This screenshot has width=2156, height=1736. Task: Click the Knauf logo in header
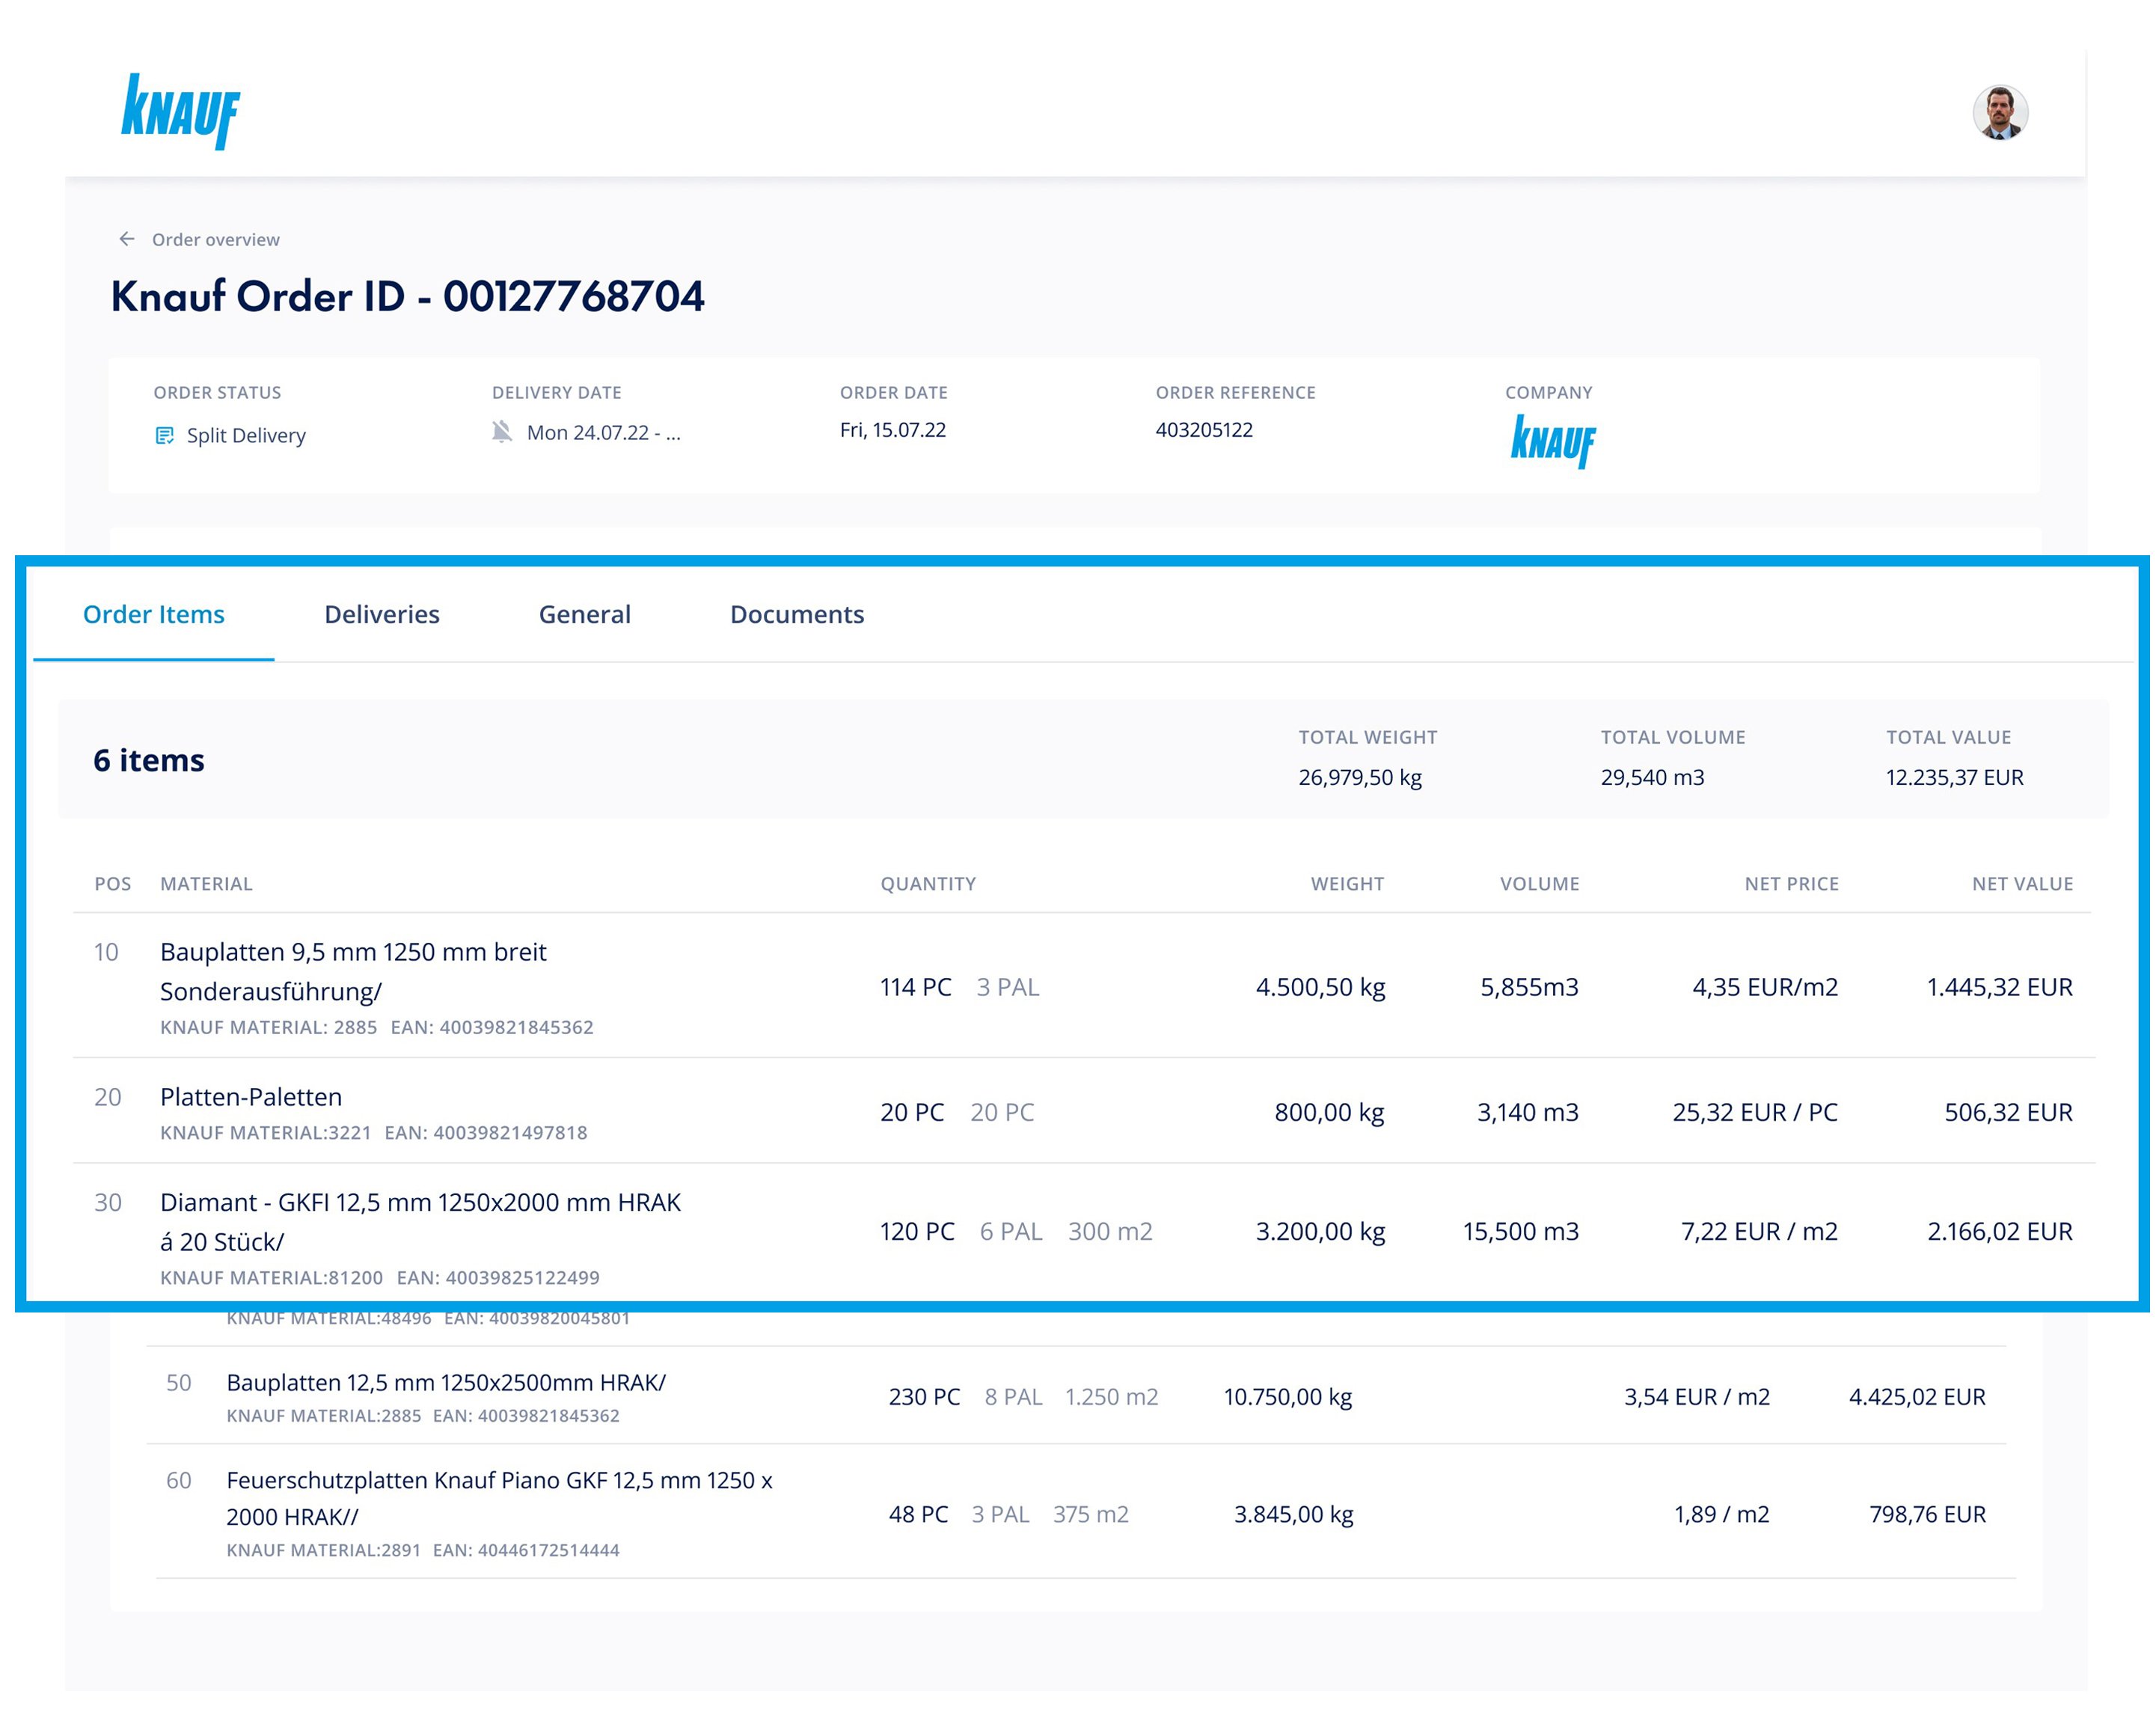pos(181,111)
